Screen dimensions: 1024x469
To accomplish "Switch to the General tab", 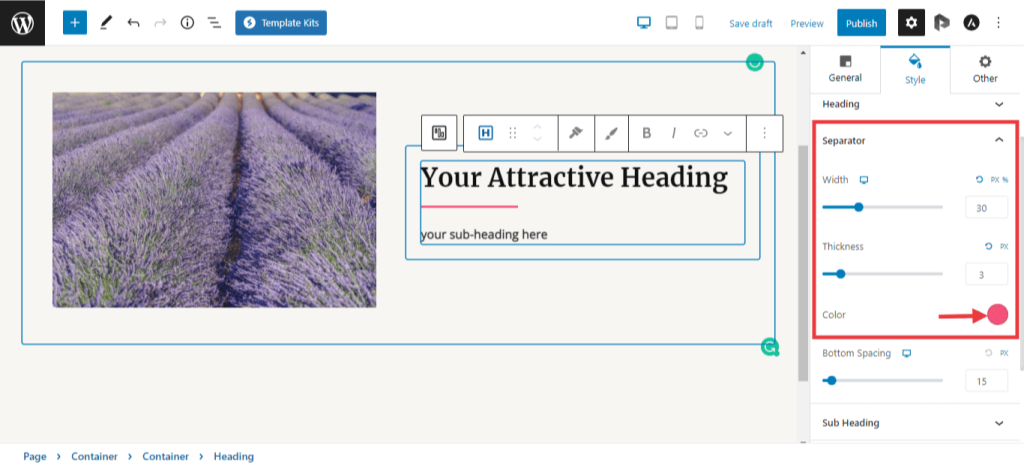I will click(845, 69).
